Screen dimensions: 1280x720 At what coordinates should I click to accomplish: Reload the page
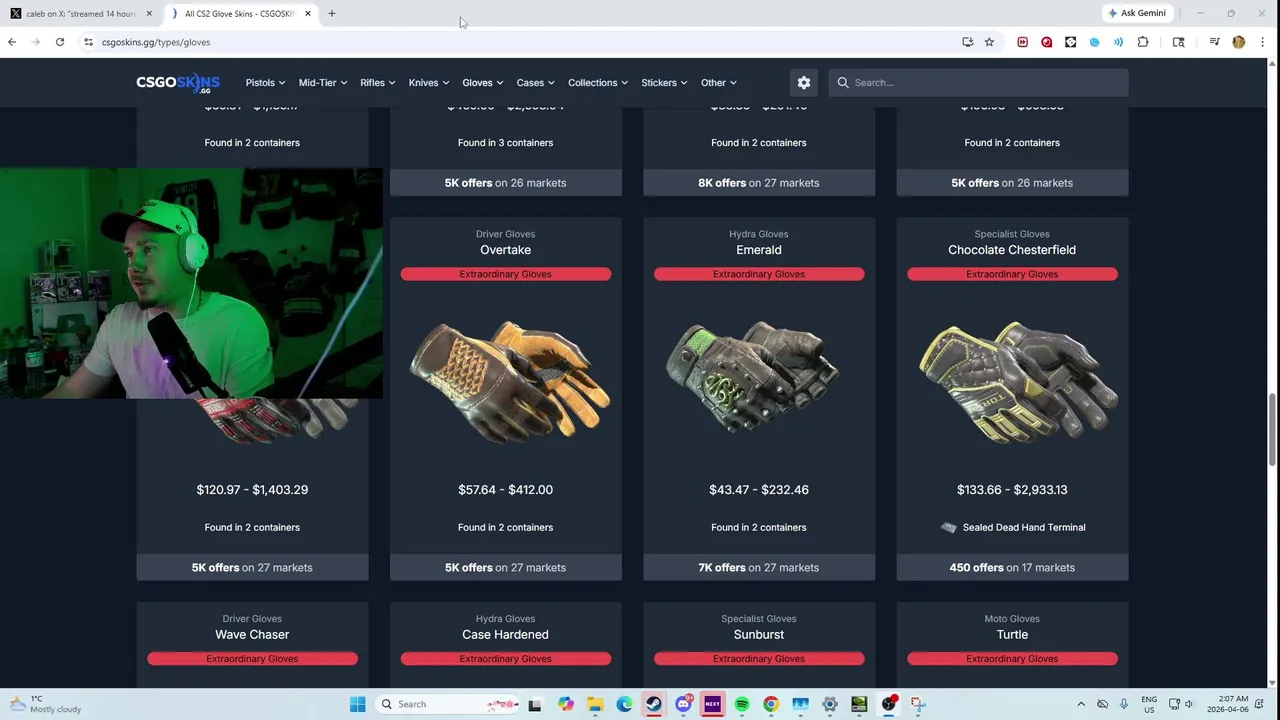coord(60,42)
